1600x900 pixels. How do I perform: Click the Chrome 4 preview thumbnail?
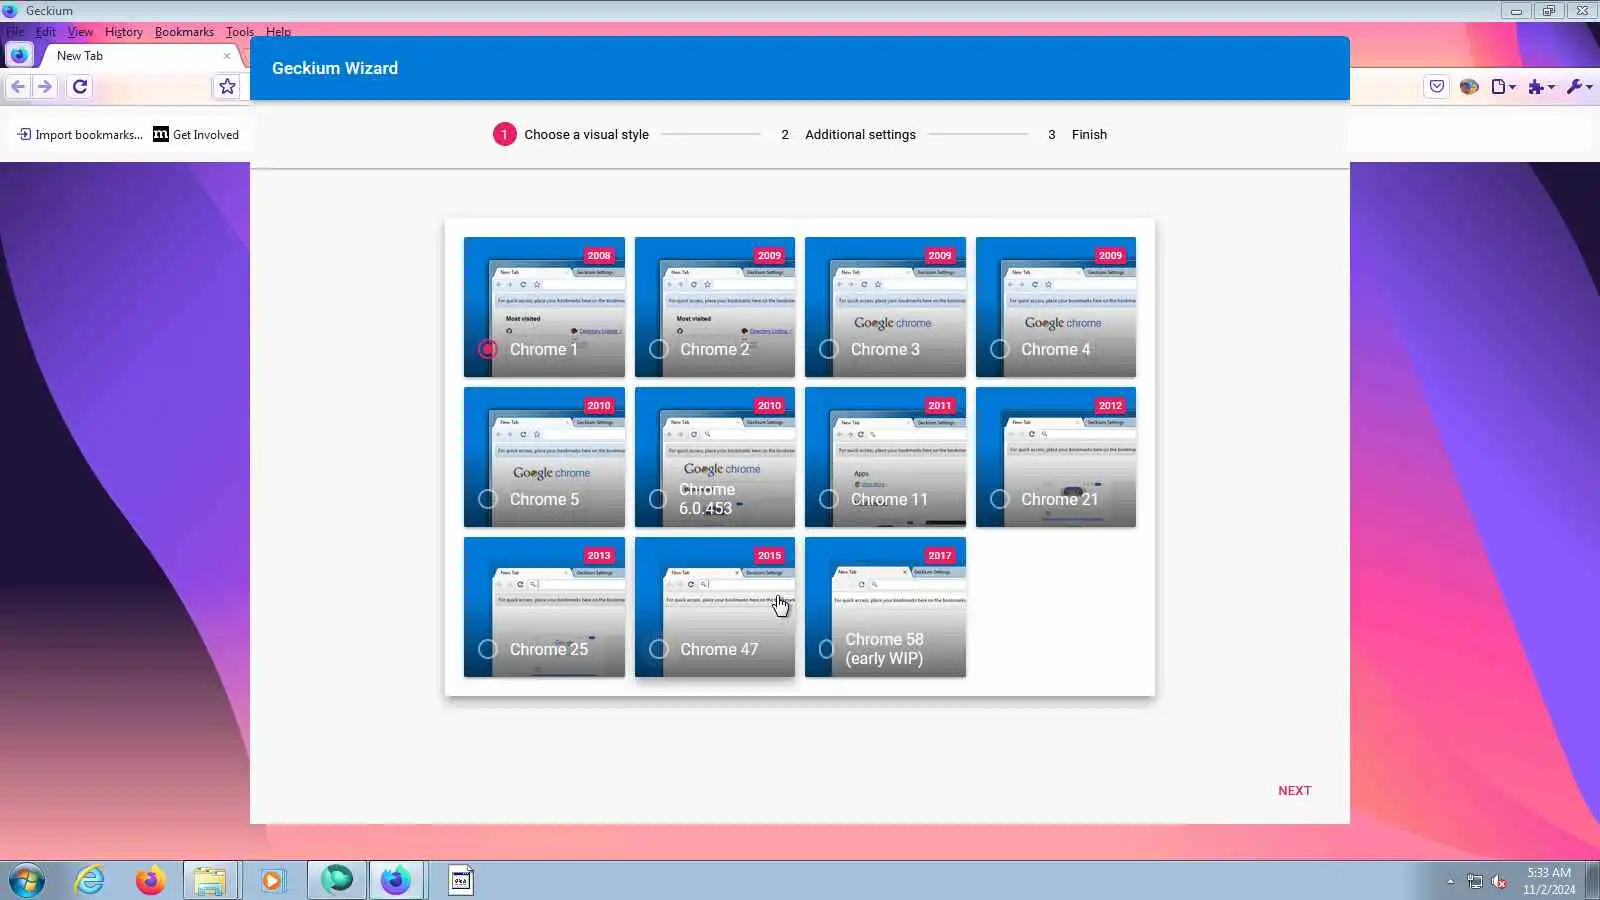[1056, 306]
